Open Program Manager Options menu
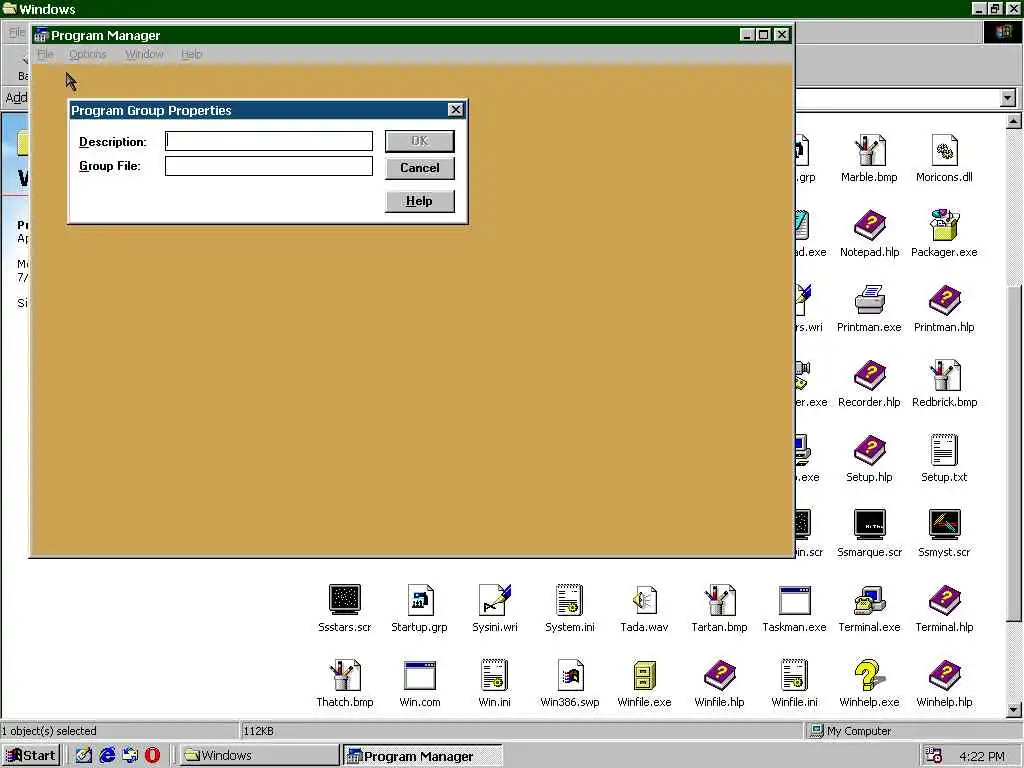 (x=88, y=54)
